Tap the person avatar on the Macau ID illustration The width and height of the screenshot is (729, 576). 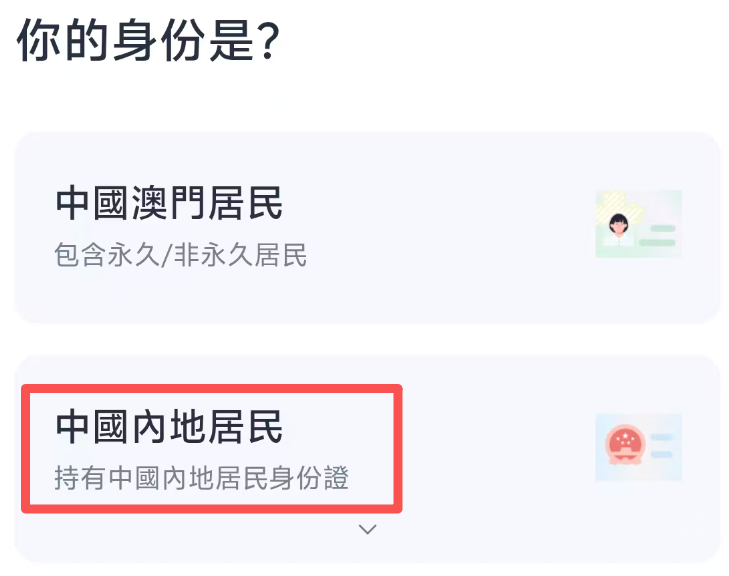point(619,226)
